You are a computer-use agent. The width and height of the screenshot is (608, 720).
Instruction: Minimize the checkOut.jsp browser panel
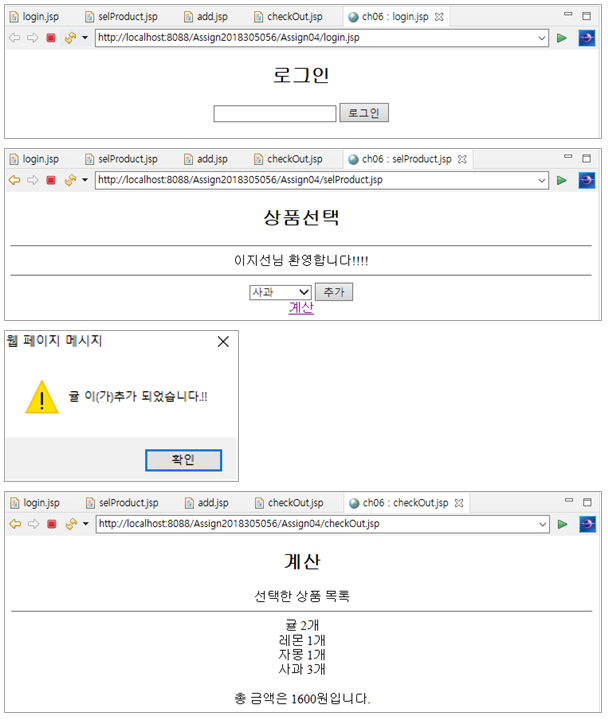pyautogui.click(x=569, y=500)
